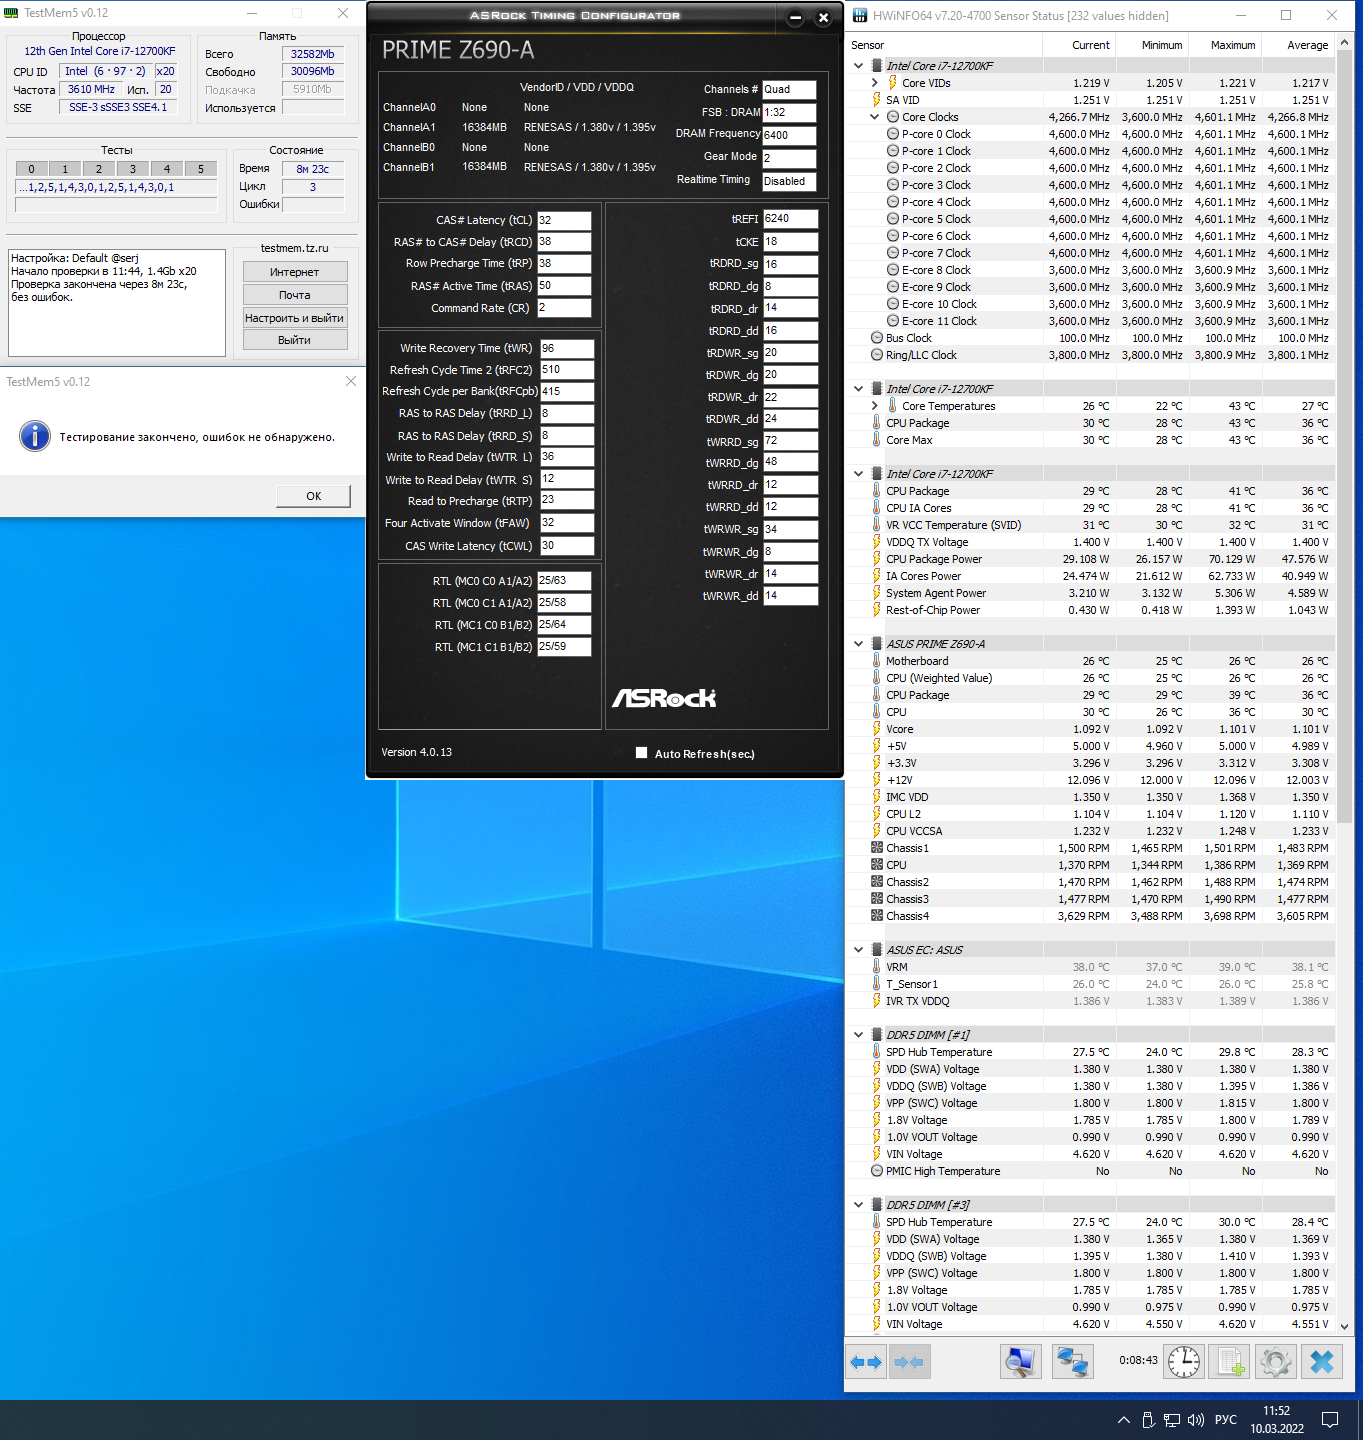Expand the Core Temperatures sensor group
Screen dimensions: 1363x1440
[x=875, y=406]
